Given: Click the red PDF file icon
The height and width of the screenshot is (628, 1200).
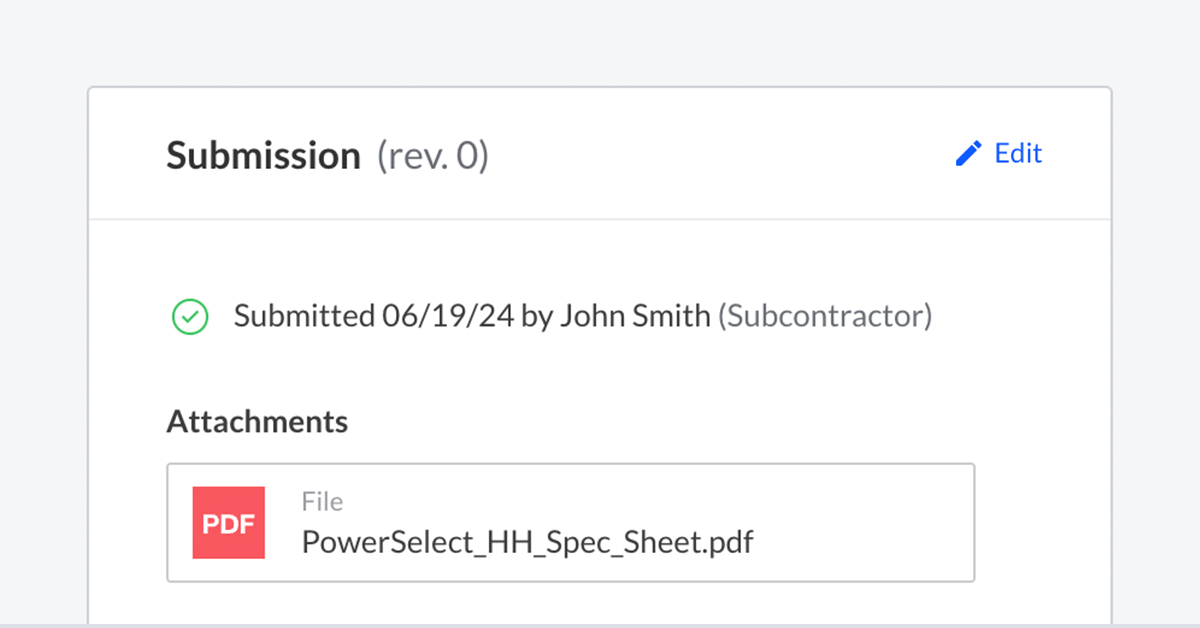Looking at the screenshot, I should (x=229, y=522).
